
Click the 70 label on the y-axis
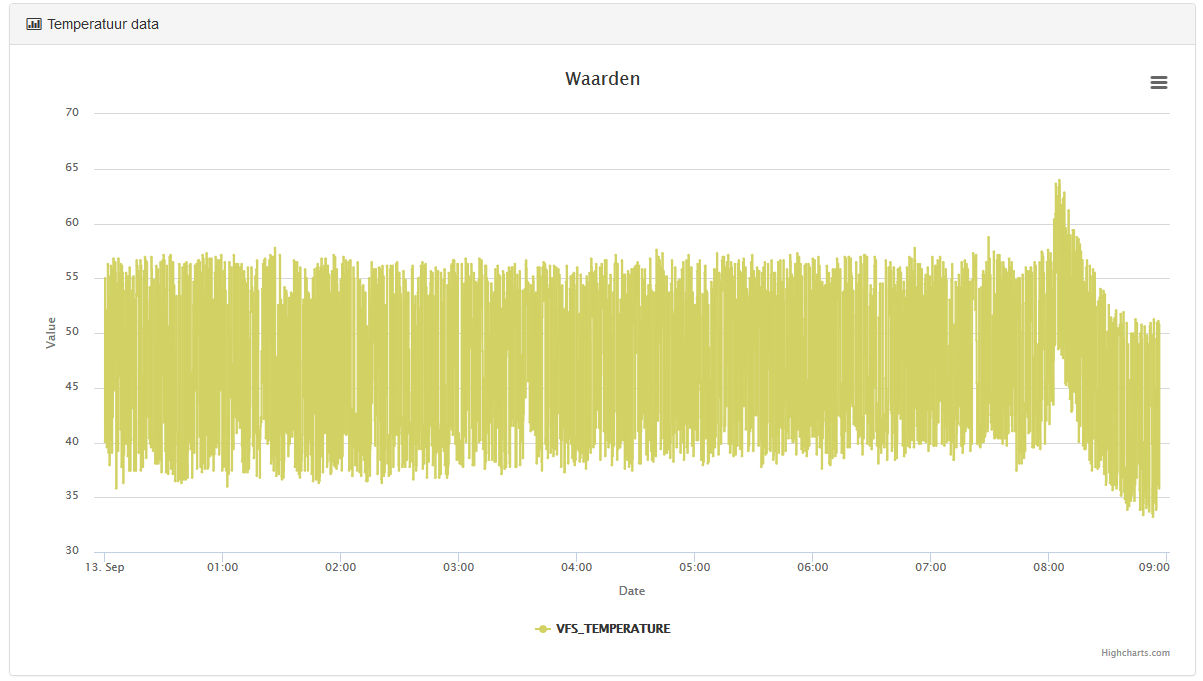pyautogui.click(x=72, y=113)
